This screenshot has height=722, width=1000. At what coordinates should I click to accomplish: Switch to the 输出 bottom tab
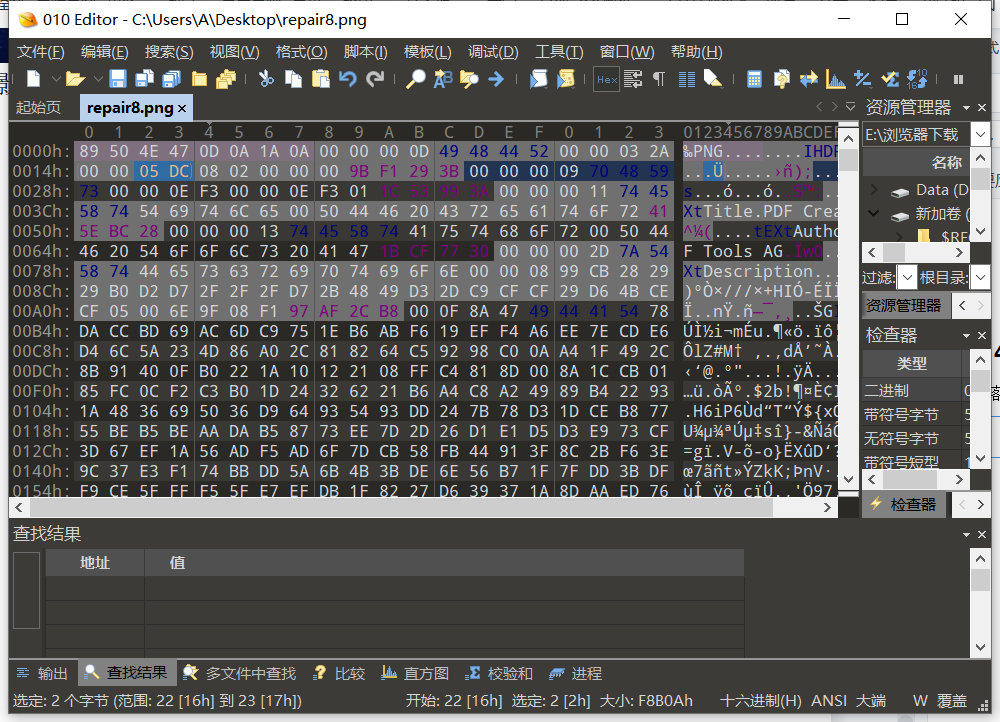point(42,674)
